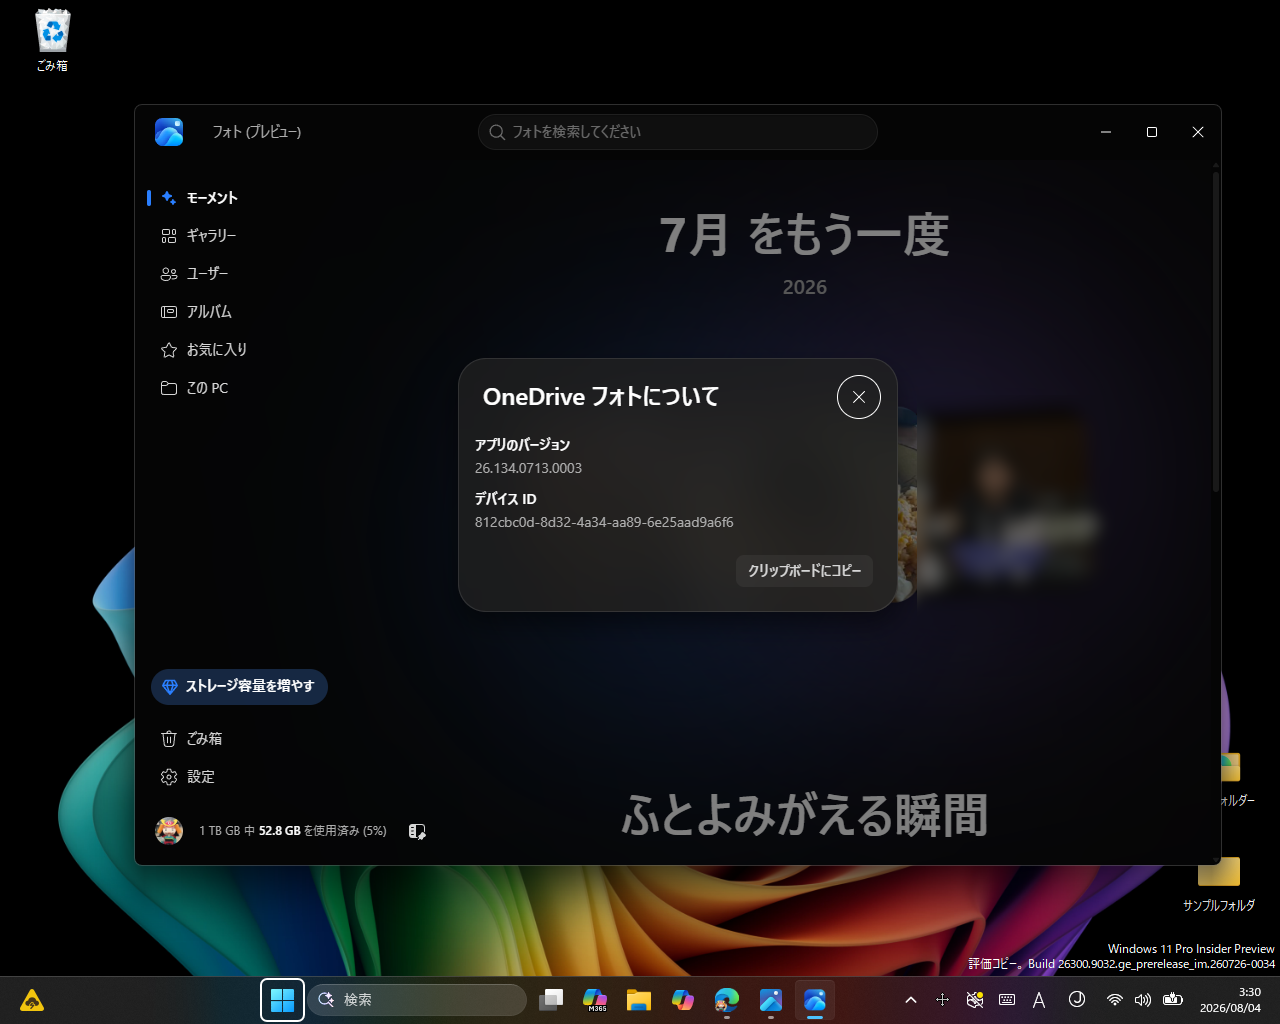Click the vertical scrollbar in the フォト window
This screenshot has height=1024, width=1280.
point(1216,330)
